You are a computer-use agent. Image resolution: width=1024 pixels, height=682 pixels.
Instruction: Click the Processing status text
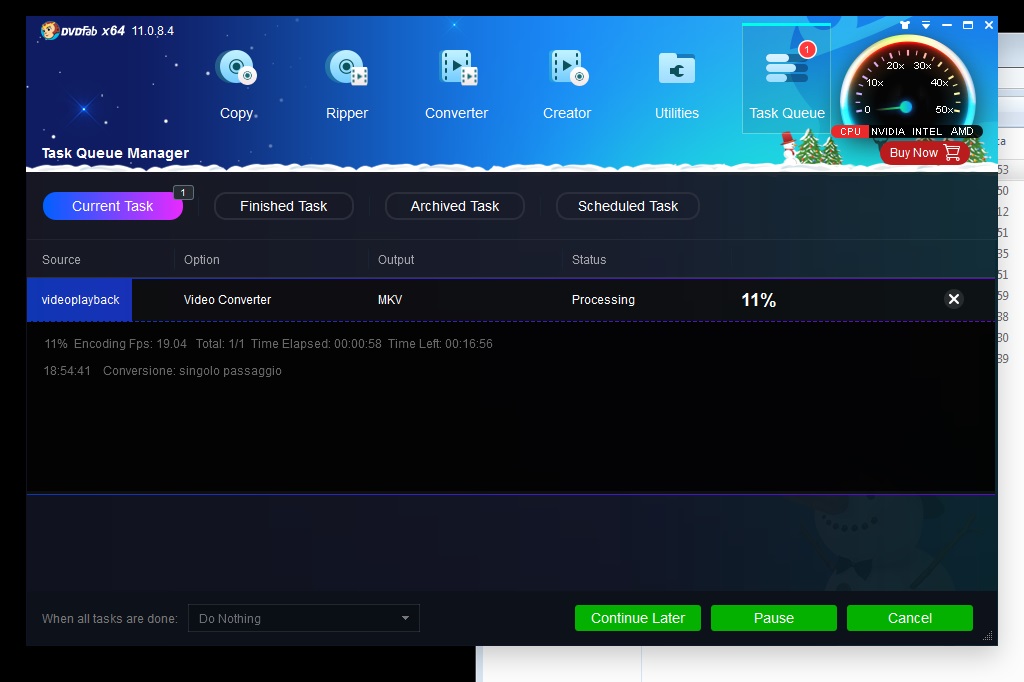(x=603, y=300)
